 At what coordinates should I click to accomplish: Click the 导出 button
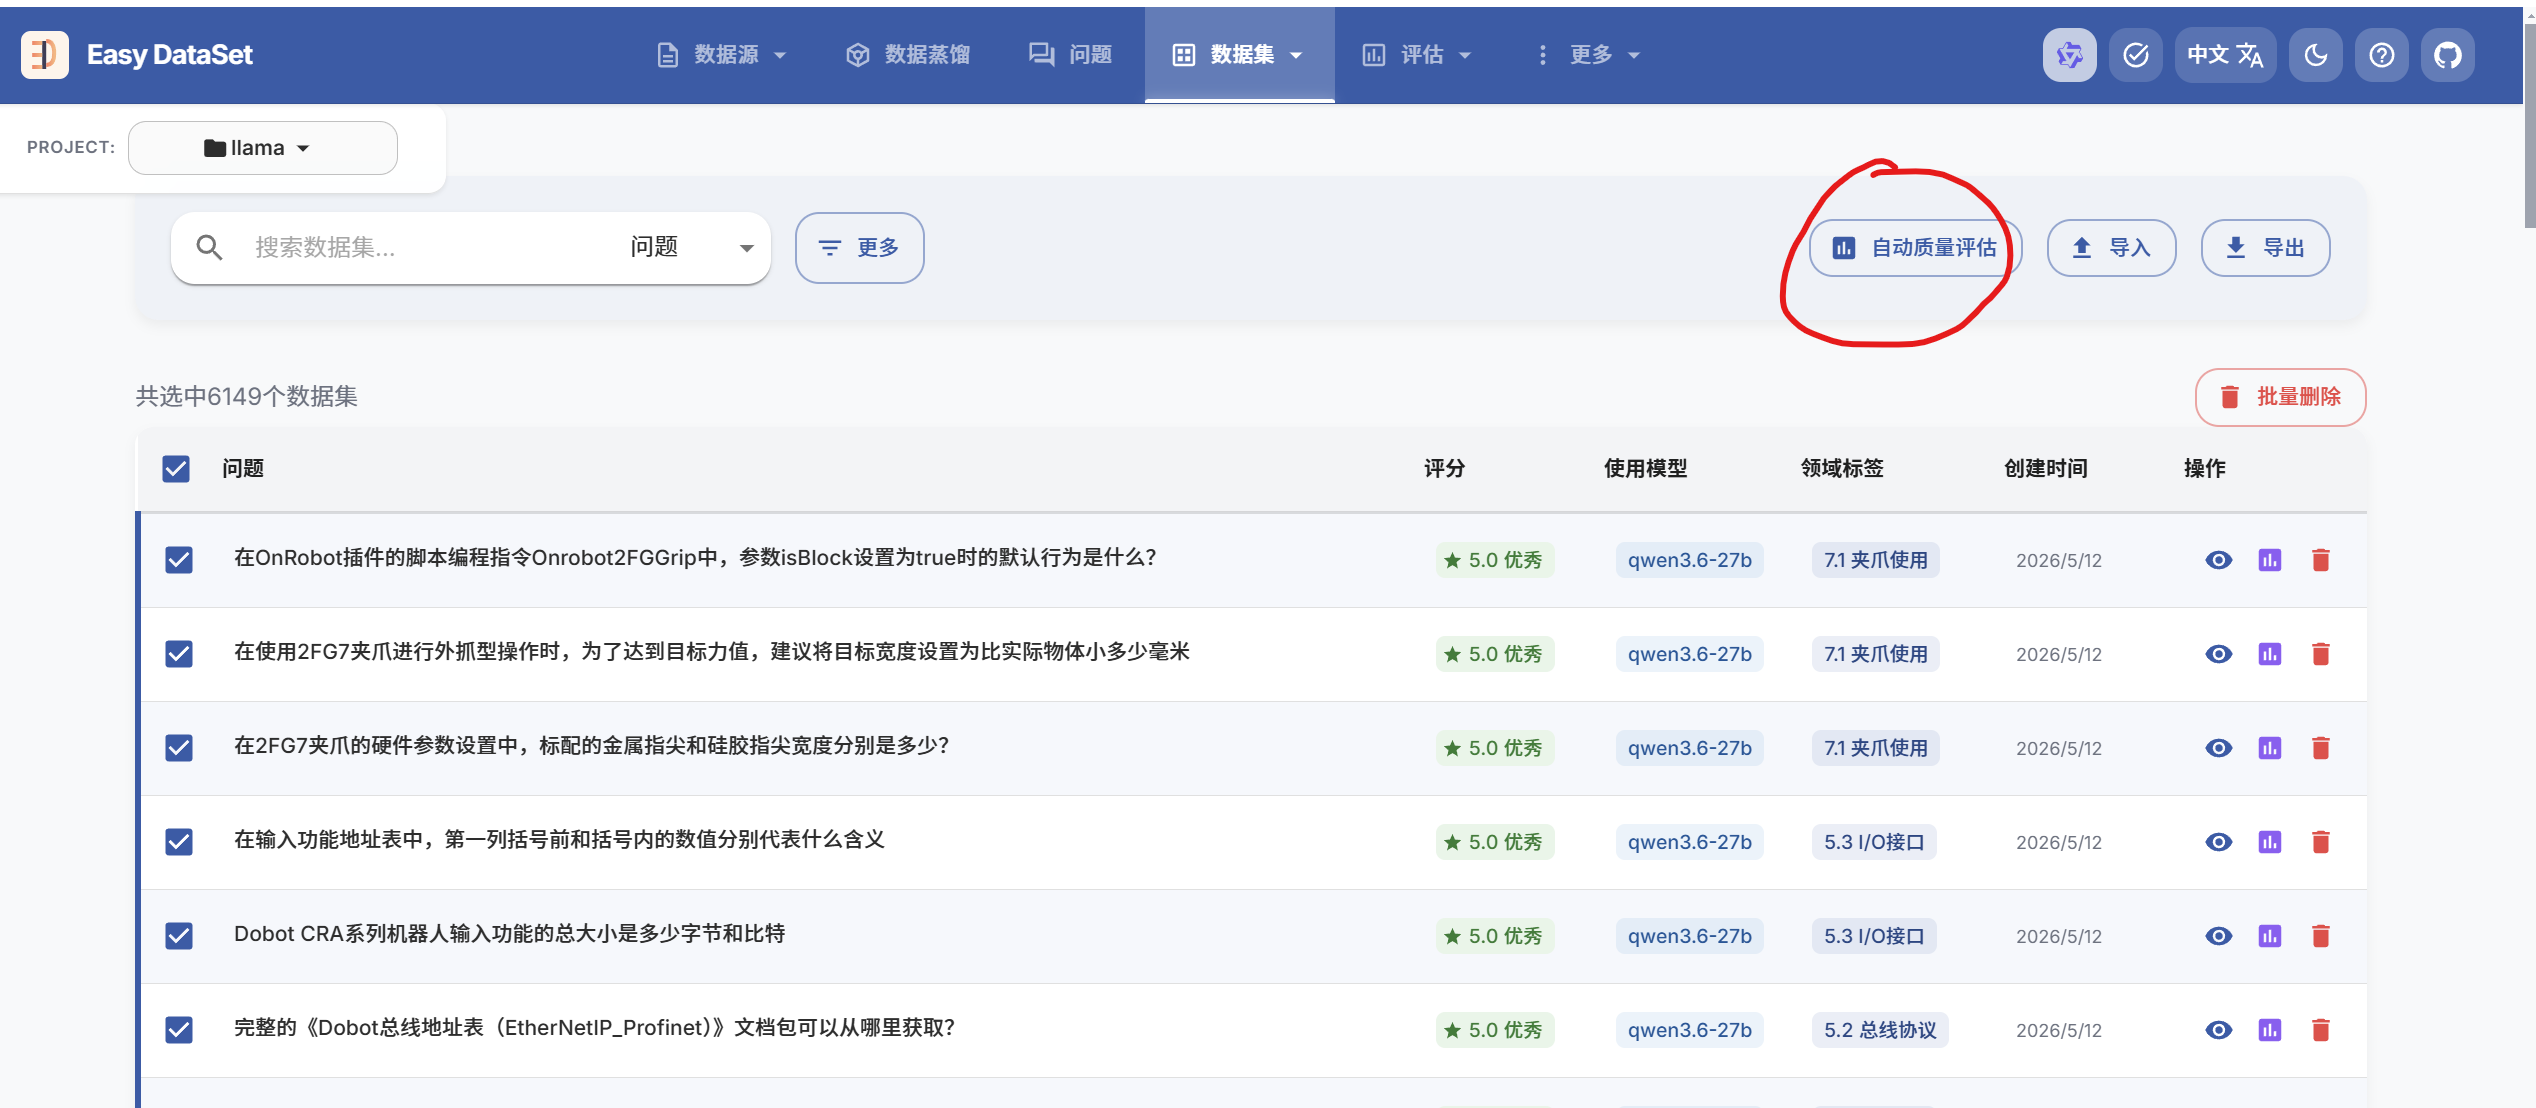pos(2266,247)
